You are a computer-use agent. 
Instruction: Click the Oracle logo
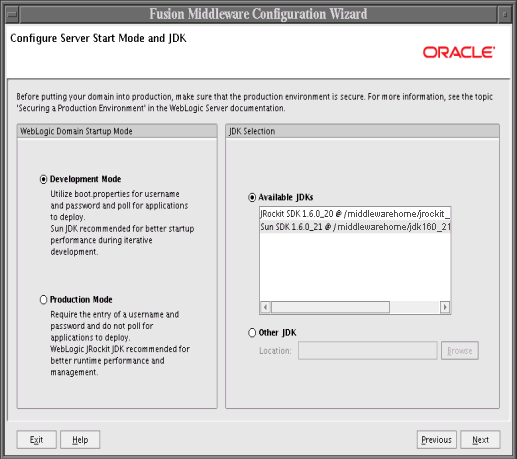[x=459, y=52]
